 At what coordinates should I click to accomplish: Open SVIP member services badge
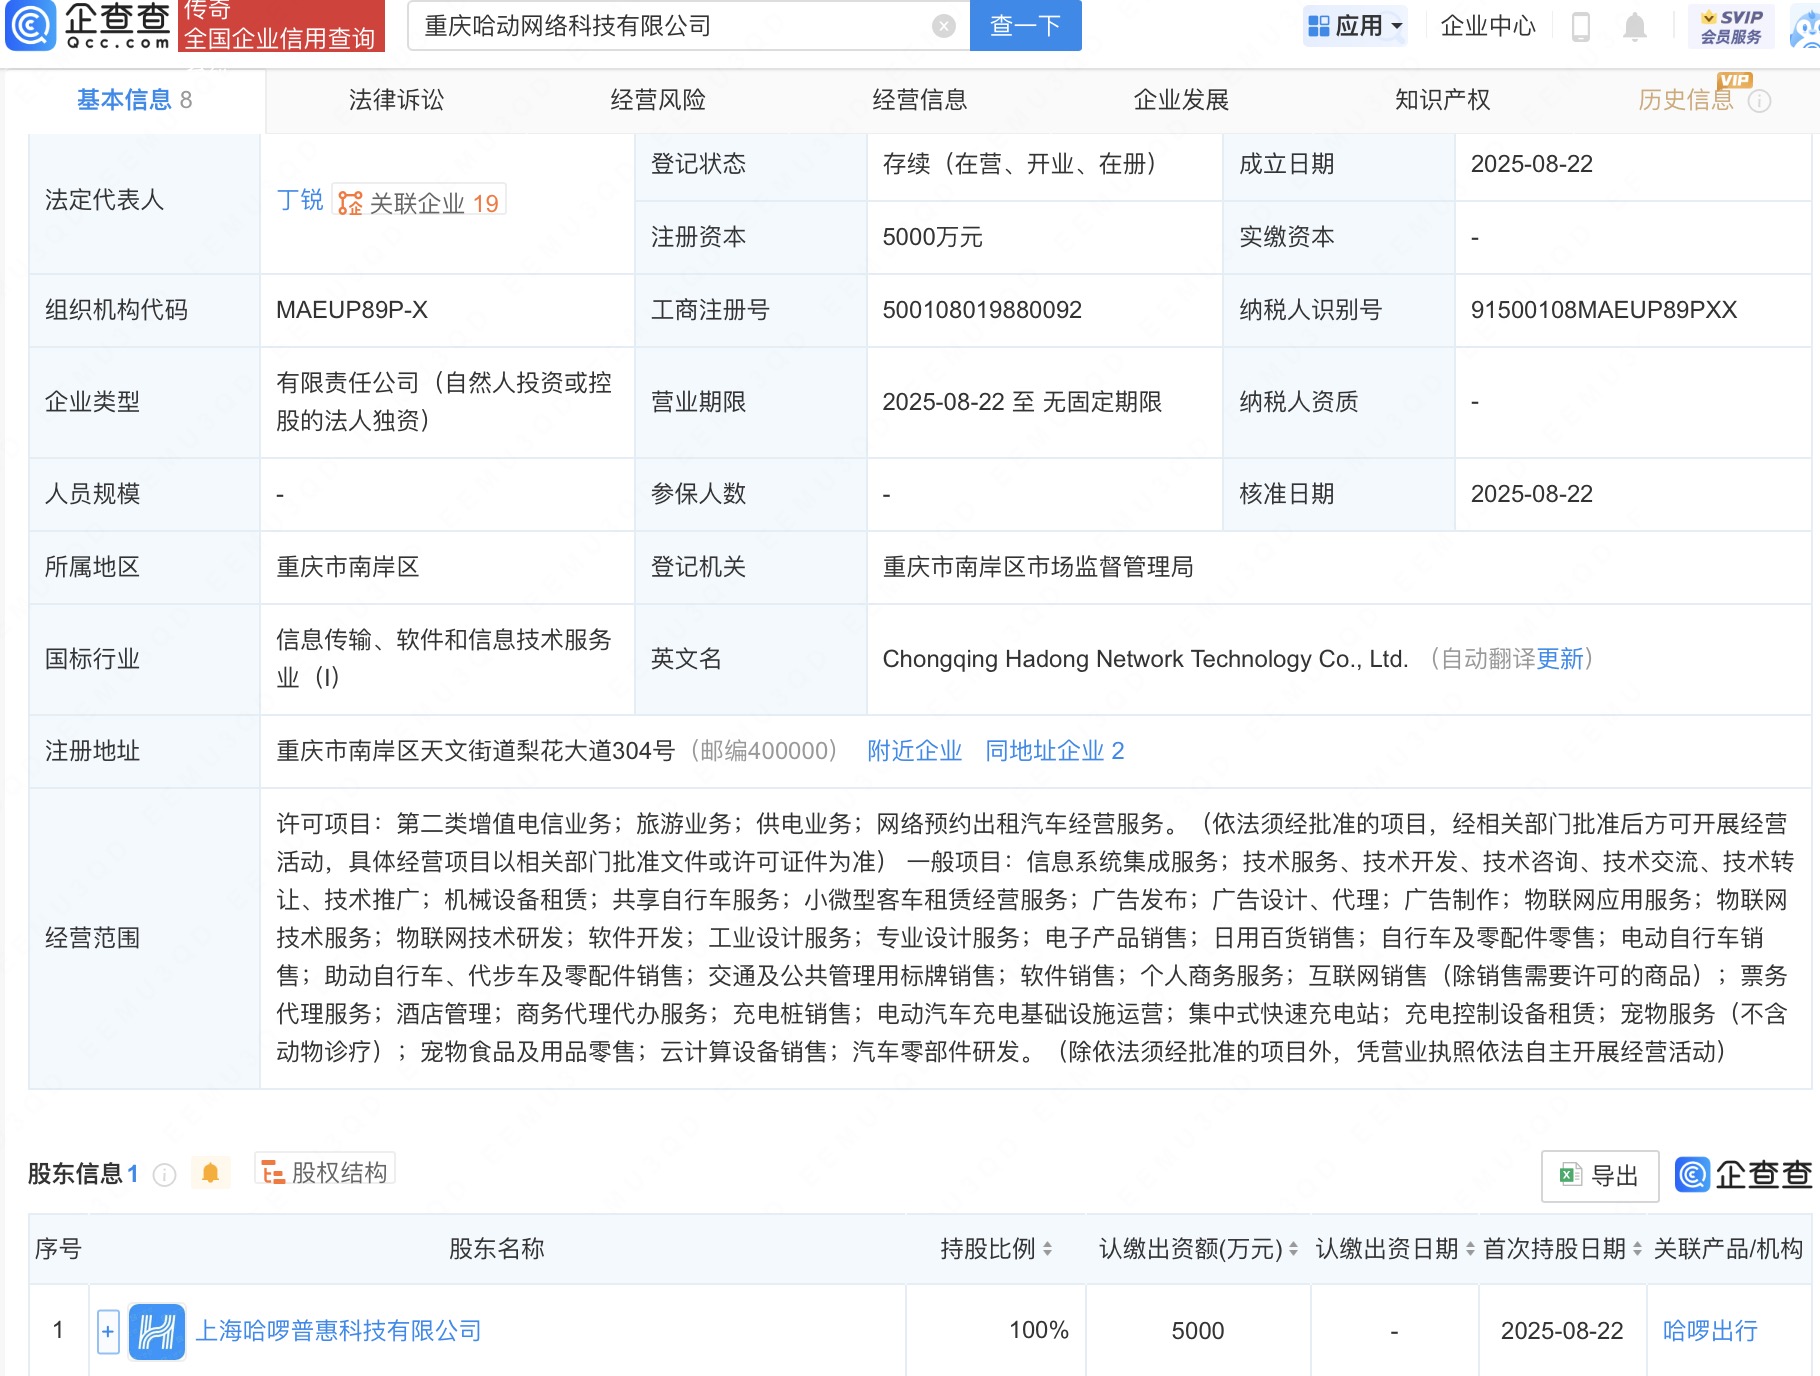point(1731,26)
